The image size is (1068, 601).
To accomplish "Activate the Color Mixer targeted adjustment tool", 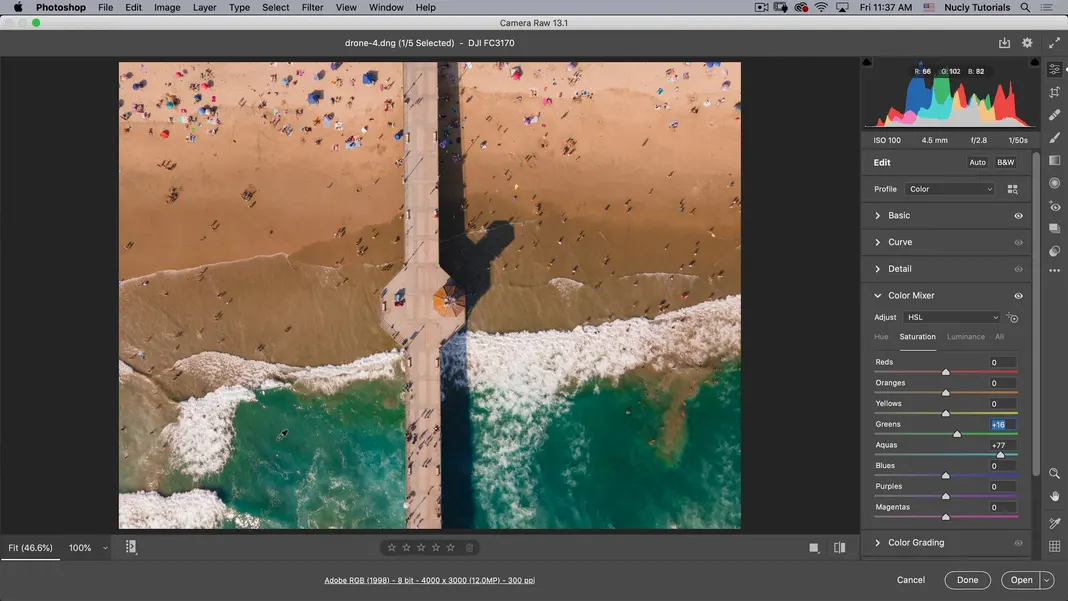I will (1012, 318).
